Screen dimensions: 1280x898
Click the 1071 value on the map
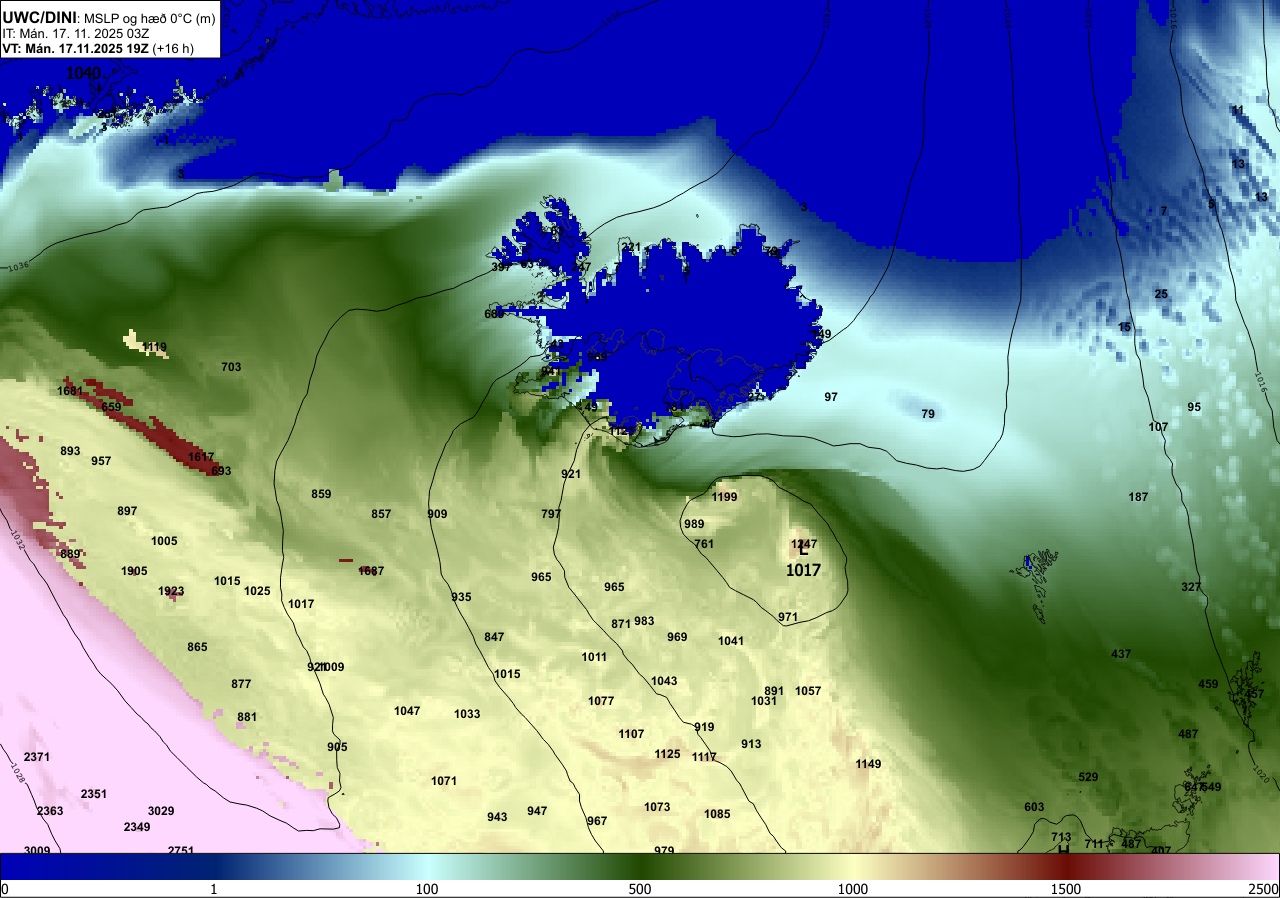pyautogui.click(x=444, y=781)
